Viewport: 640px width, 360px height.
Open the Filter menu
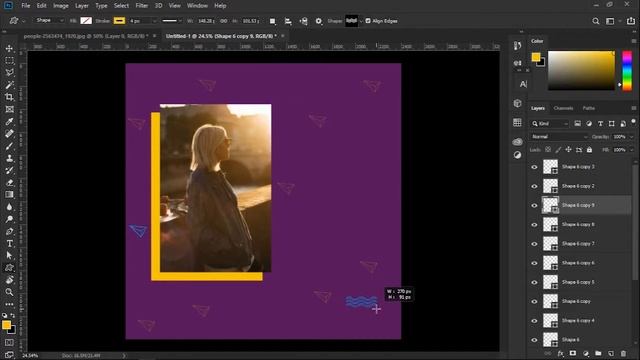pos(142,6)
